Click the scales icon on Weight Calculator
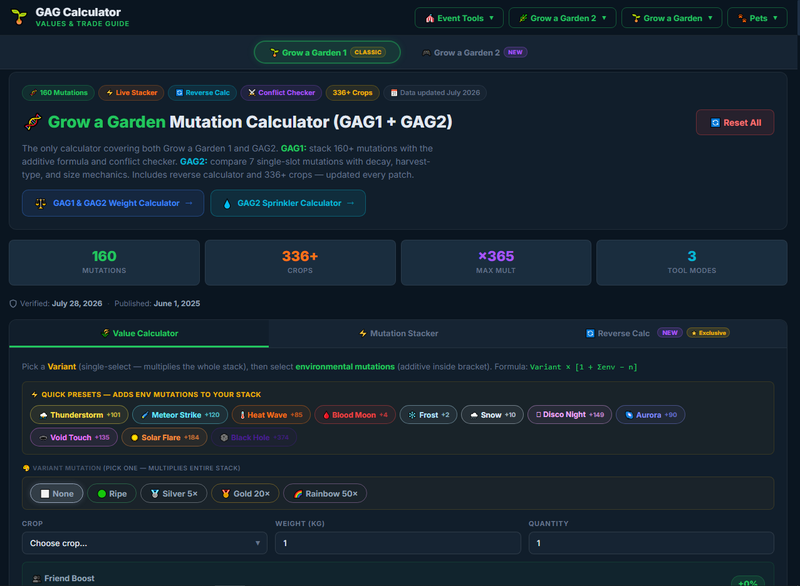 tap(40, 203)
